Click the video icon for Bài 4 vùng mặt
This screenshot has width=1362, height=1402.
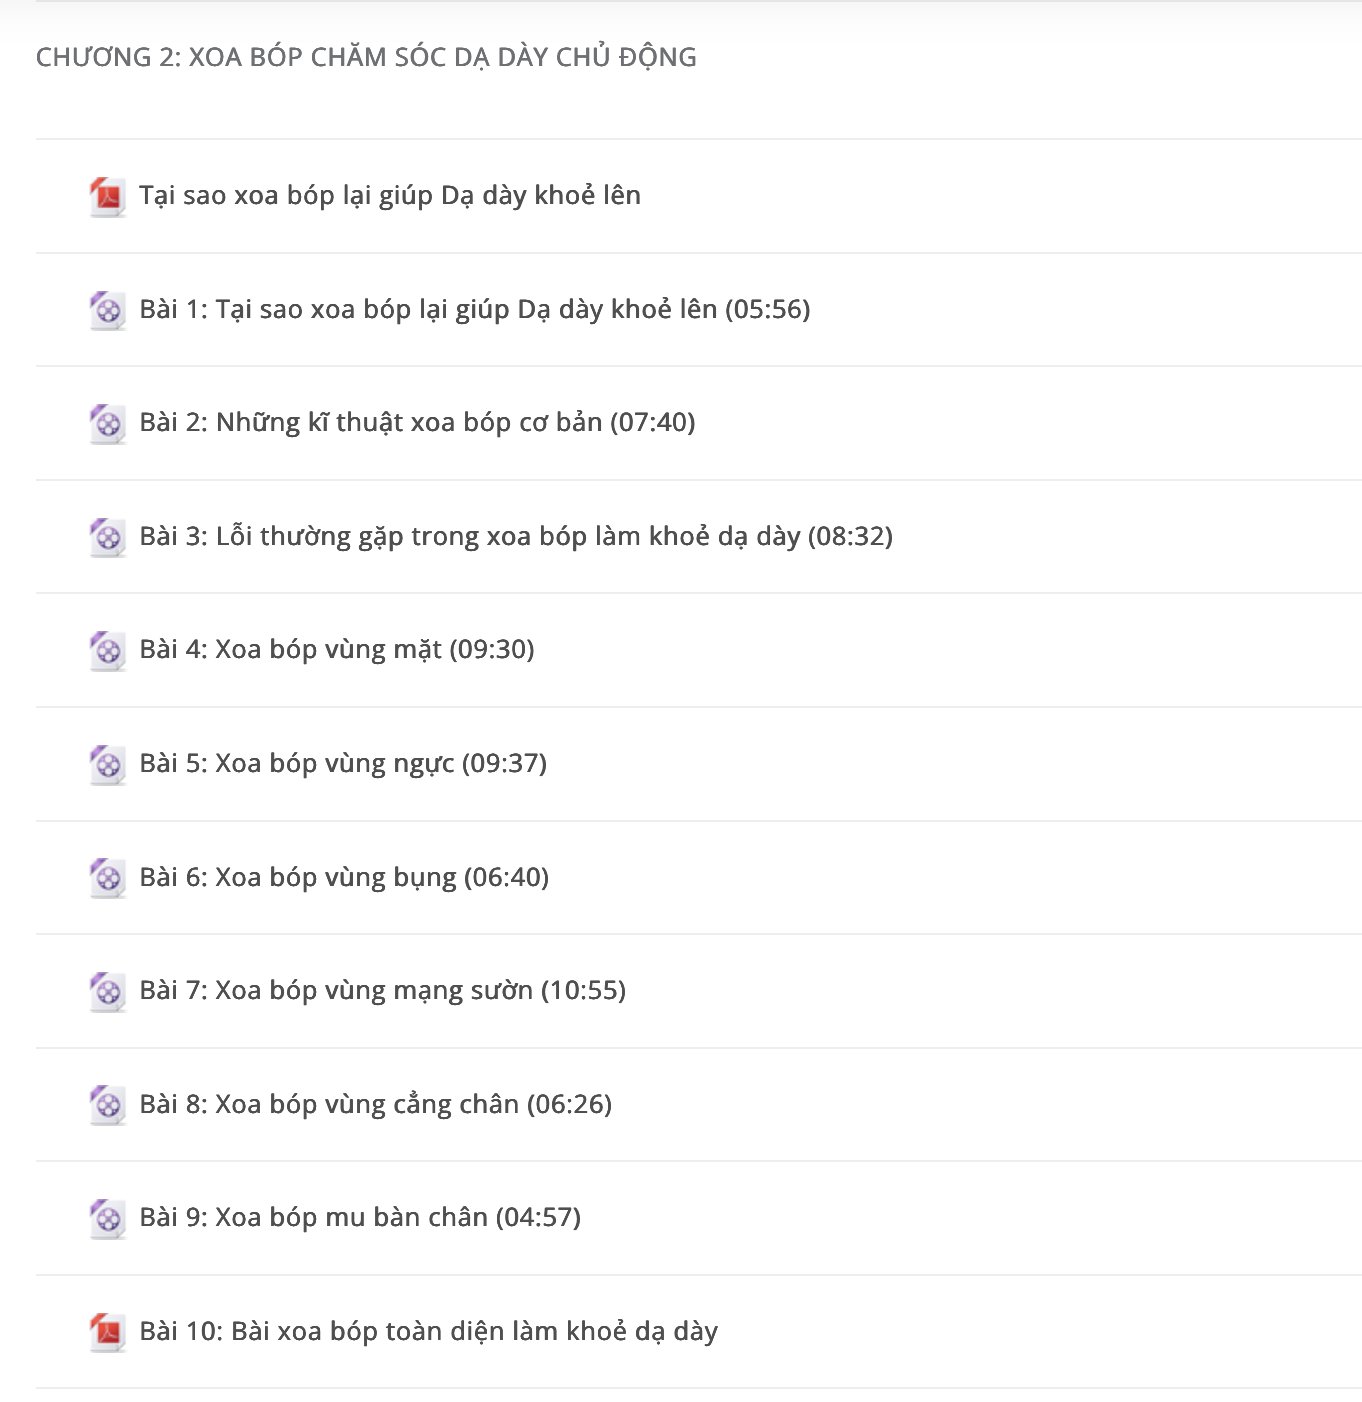pos(107,650)
